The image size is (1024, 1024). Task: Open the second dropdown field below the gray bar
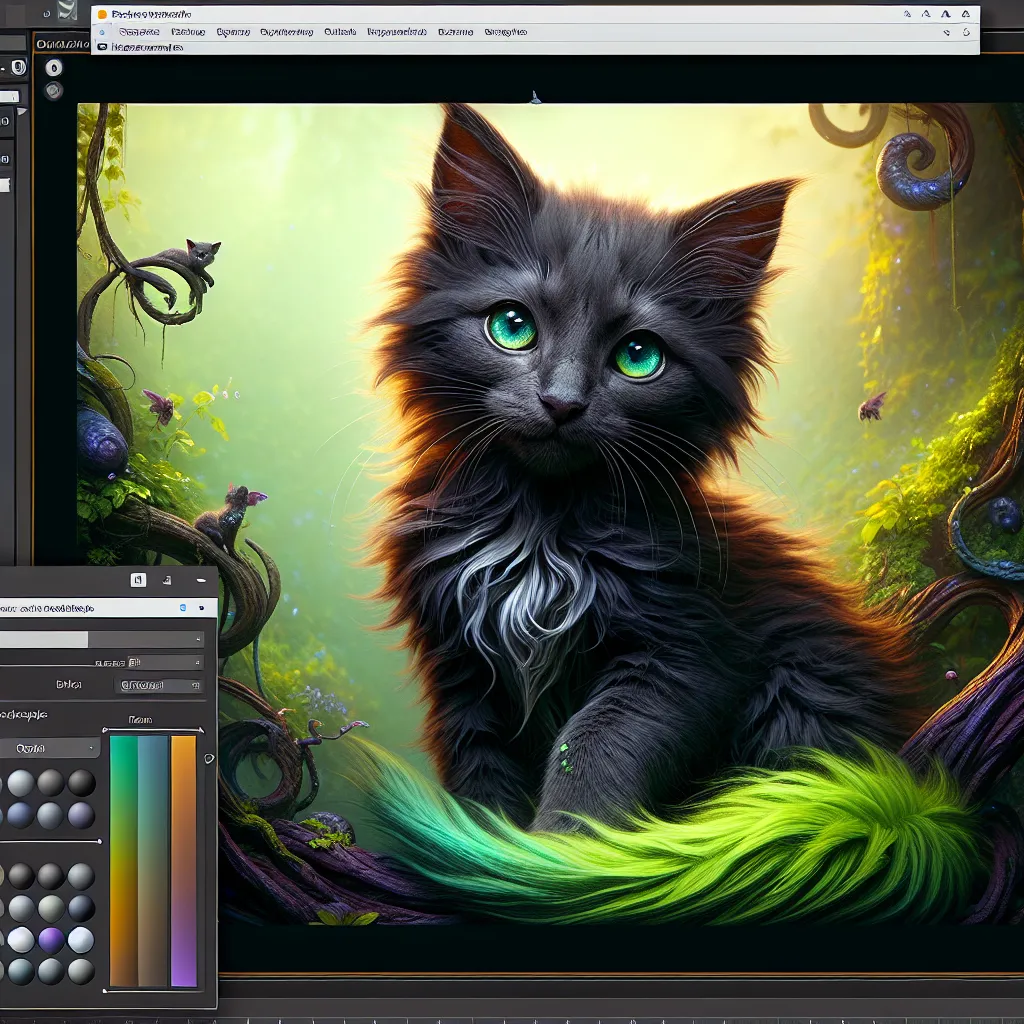coord(160,686)
